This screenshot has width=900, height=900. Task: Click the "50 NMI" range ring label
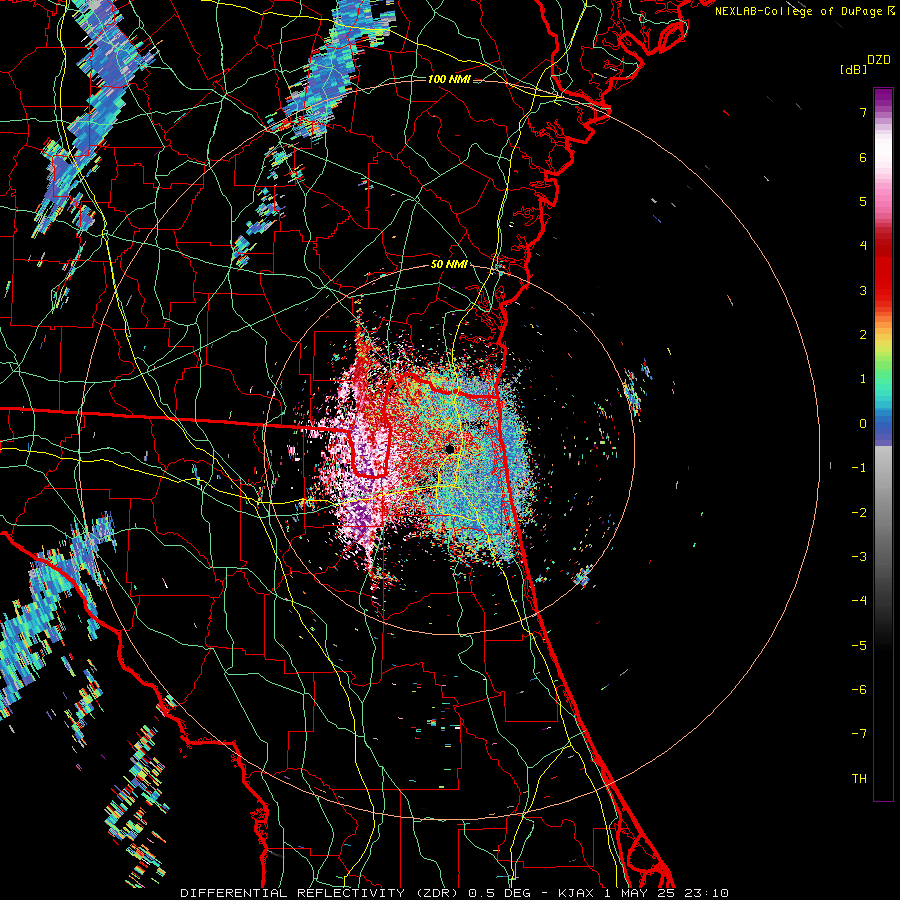449,265
